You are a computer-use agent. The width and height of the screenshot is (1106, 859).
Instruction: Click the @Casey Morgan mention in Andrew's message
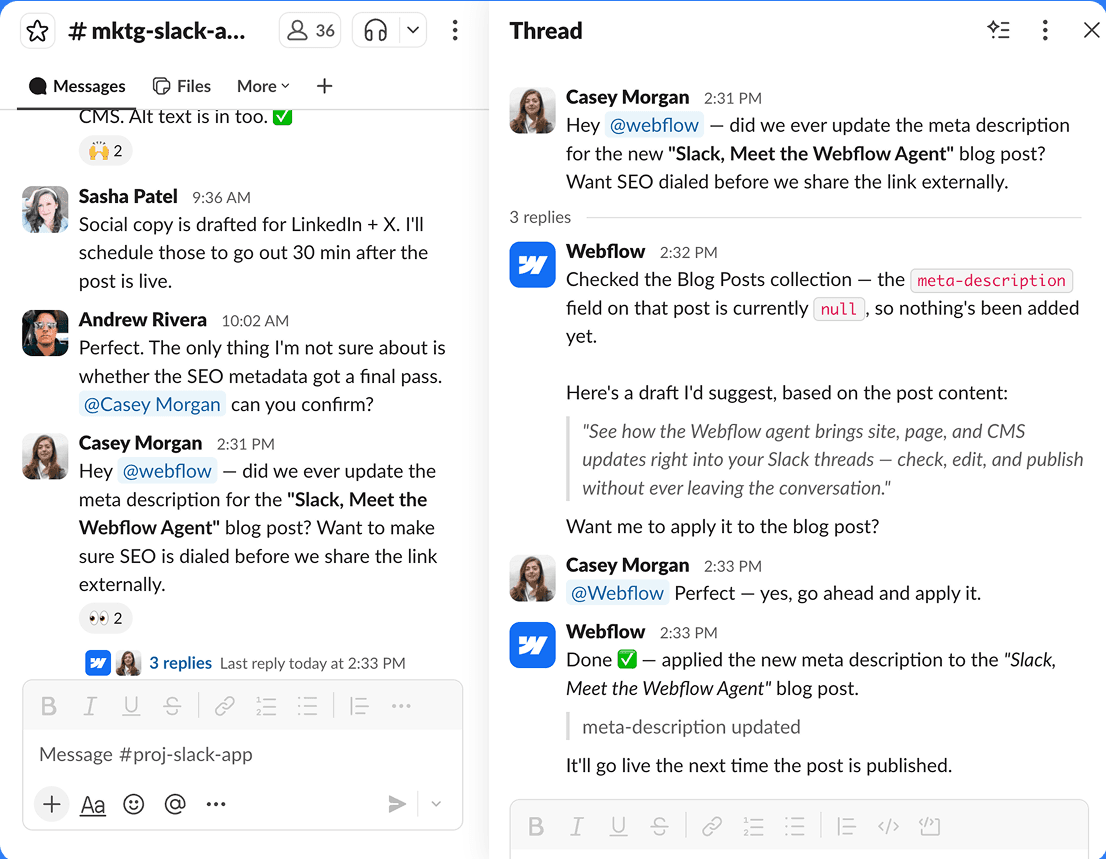pos(152,405)
